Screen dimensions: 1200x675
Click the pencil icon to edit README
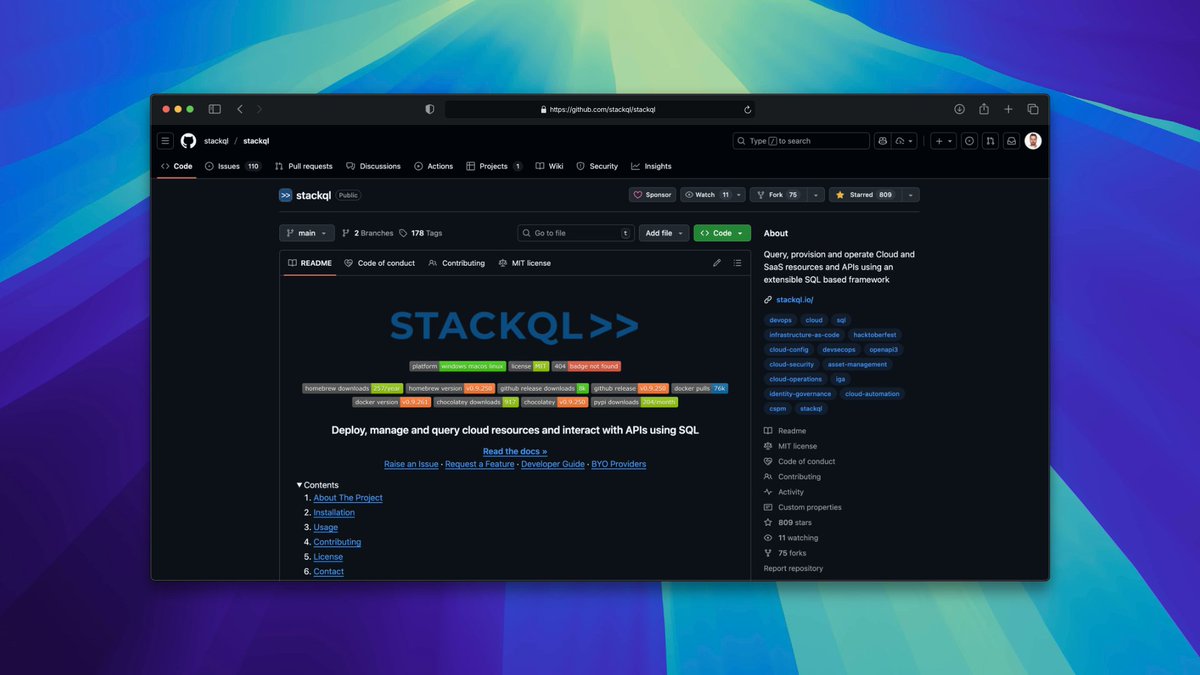click(717, 263)
